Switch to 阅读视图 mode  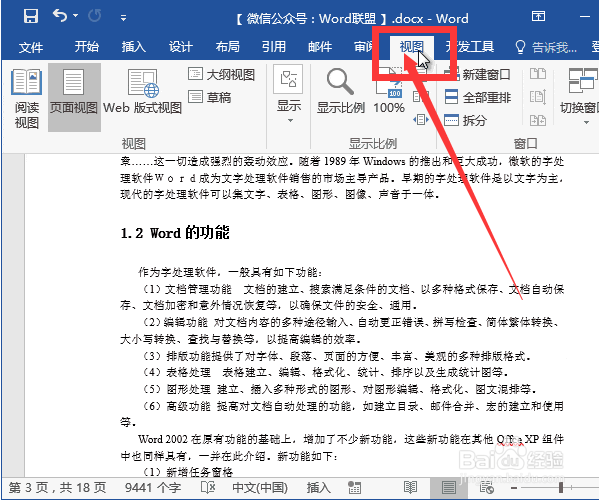tap(26, 98)
